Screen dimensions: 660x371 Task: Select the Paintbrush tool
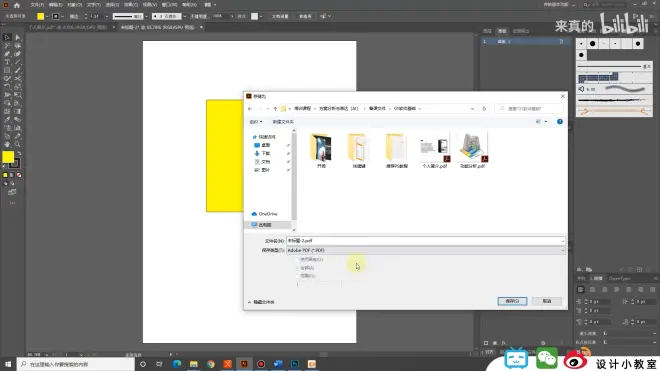18,70
